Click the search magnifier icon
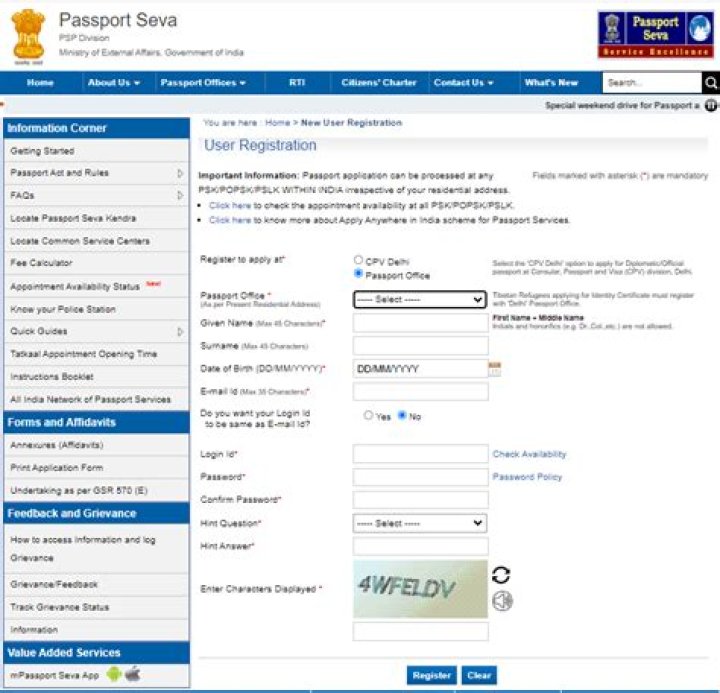The image size is (720, 693). coord(710,83)
